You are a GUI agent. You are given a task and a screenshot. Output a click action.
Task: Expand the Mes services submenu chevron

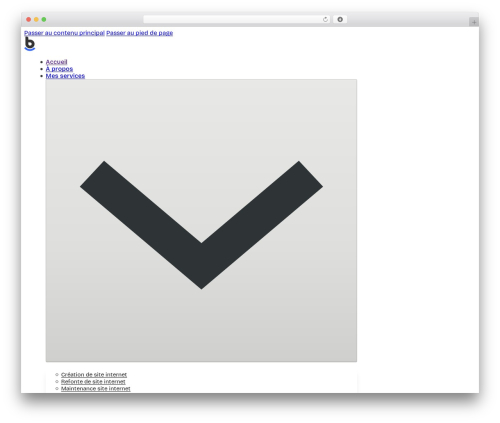(x=201, y=220)
